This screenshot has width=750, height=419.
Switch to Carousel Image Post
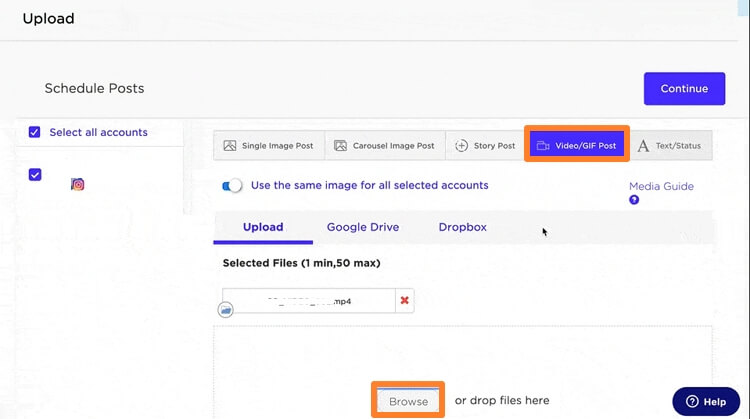384,146
